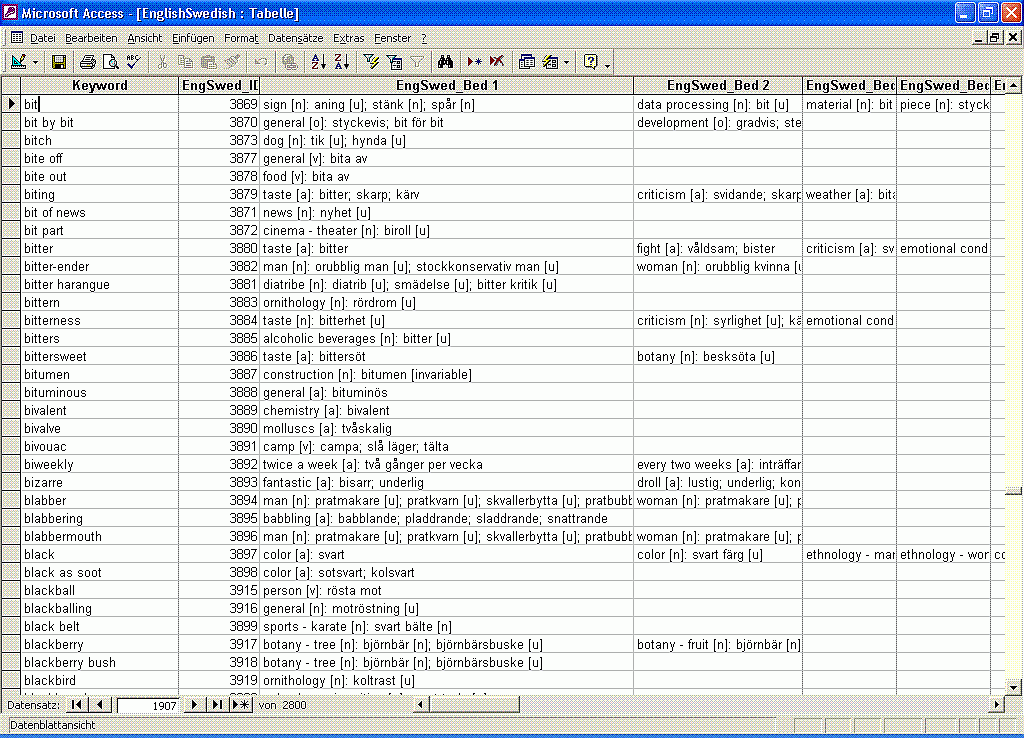This screenshot has height=738, width=1024.
Task: Open the Ansicht menu
Action: [x=144, y=39]
